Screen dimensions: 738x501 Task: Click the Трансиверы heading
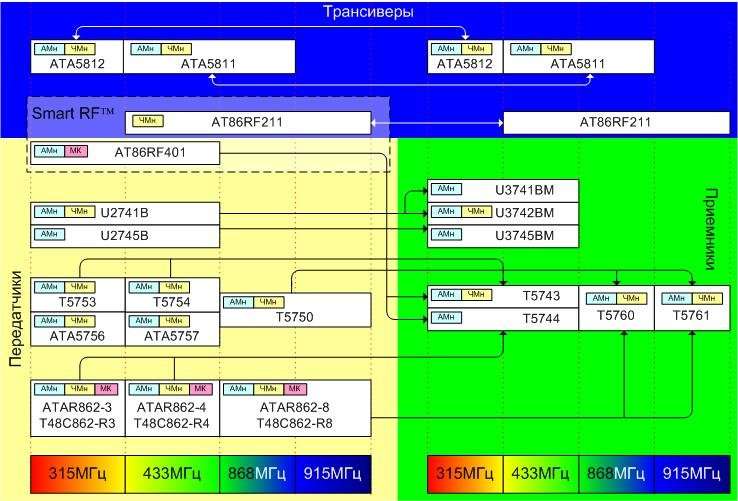[x=369, y=11]
